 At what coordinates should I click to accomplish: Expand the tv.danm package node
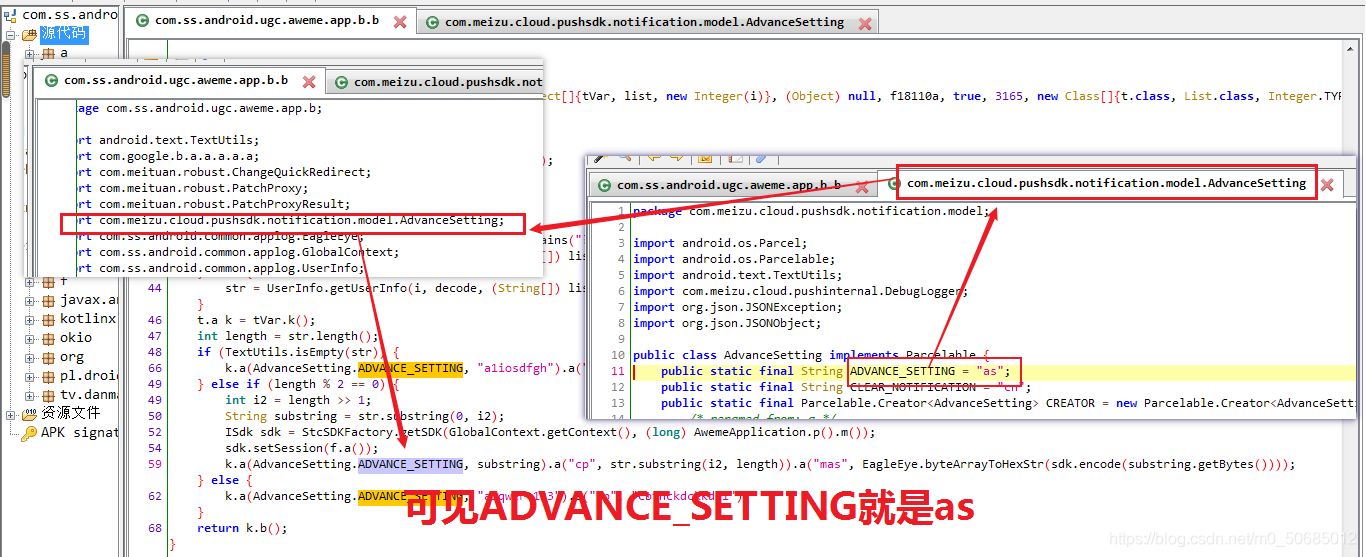(29, 396)
